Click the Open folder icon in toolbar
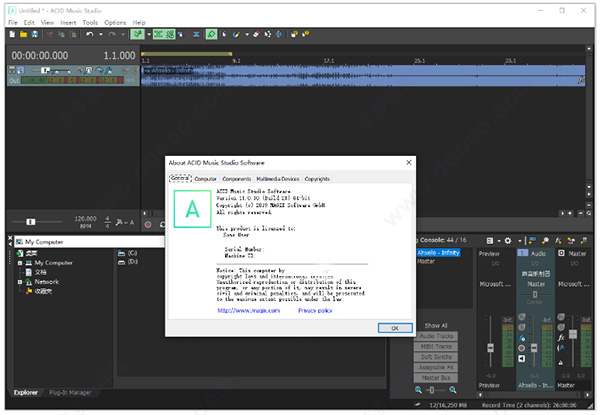600x415 pixels. (x=23, y=34)
